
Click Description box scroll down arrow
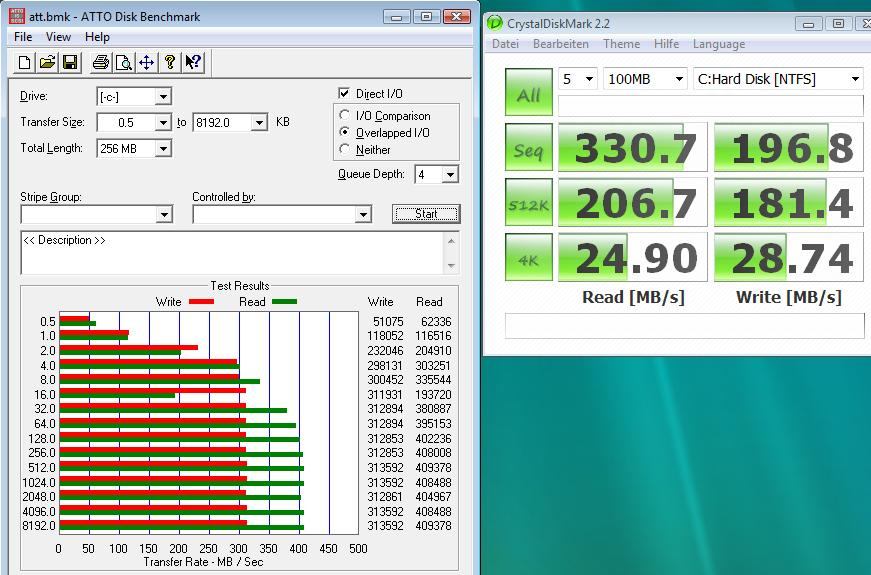pos(451,266)
